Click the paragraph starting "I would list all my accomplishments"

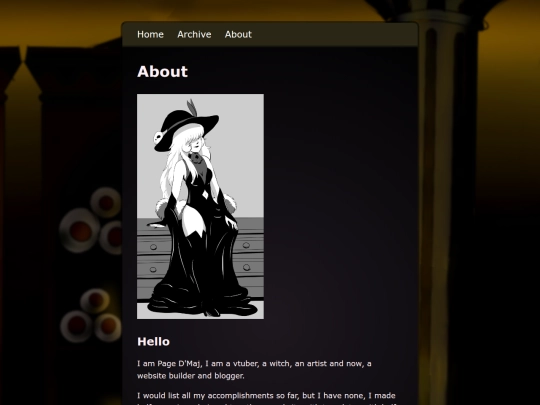tap(267, 398)
